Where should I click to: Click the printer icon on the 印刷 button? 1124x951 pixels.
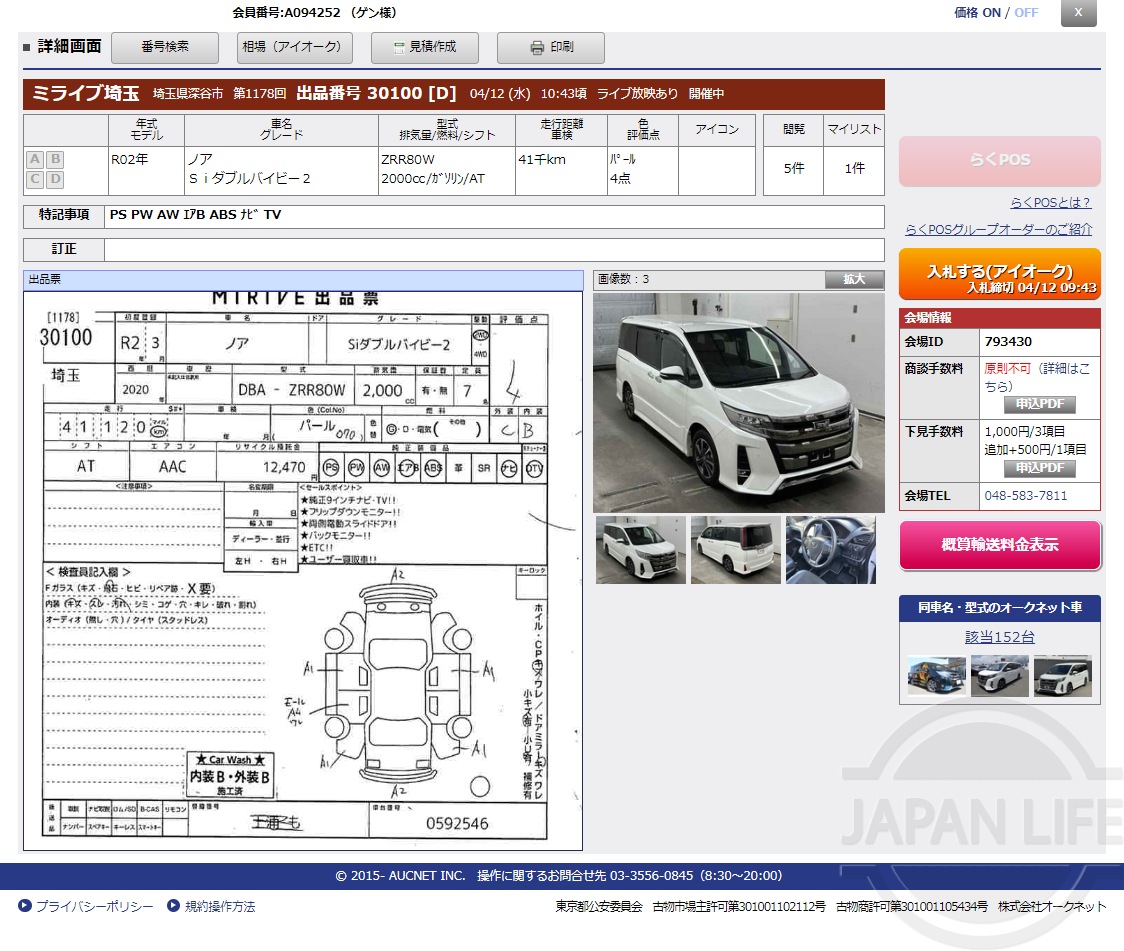[534, 47]
